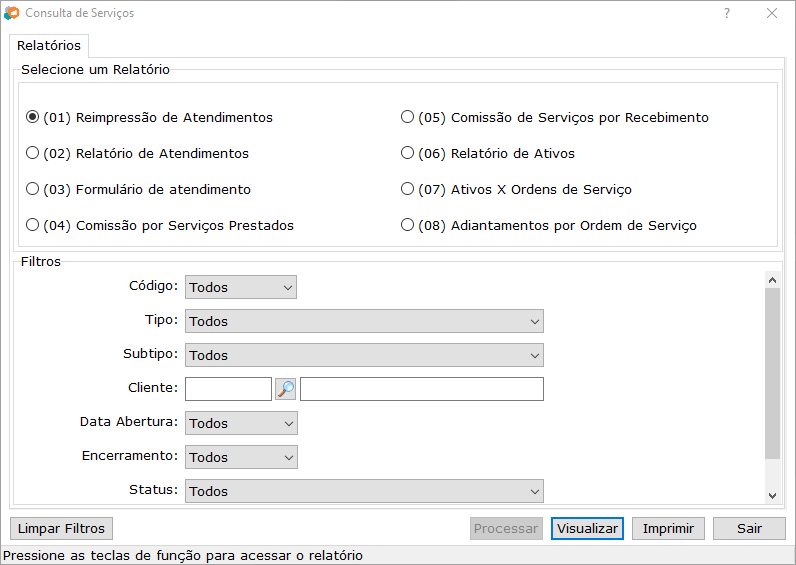The width and height of the screenshot is (796, 565).
Task: Select (05) Comissão de Serviços por Recebimento
Action: (x=407, y=117)
